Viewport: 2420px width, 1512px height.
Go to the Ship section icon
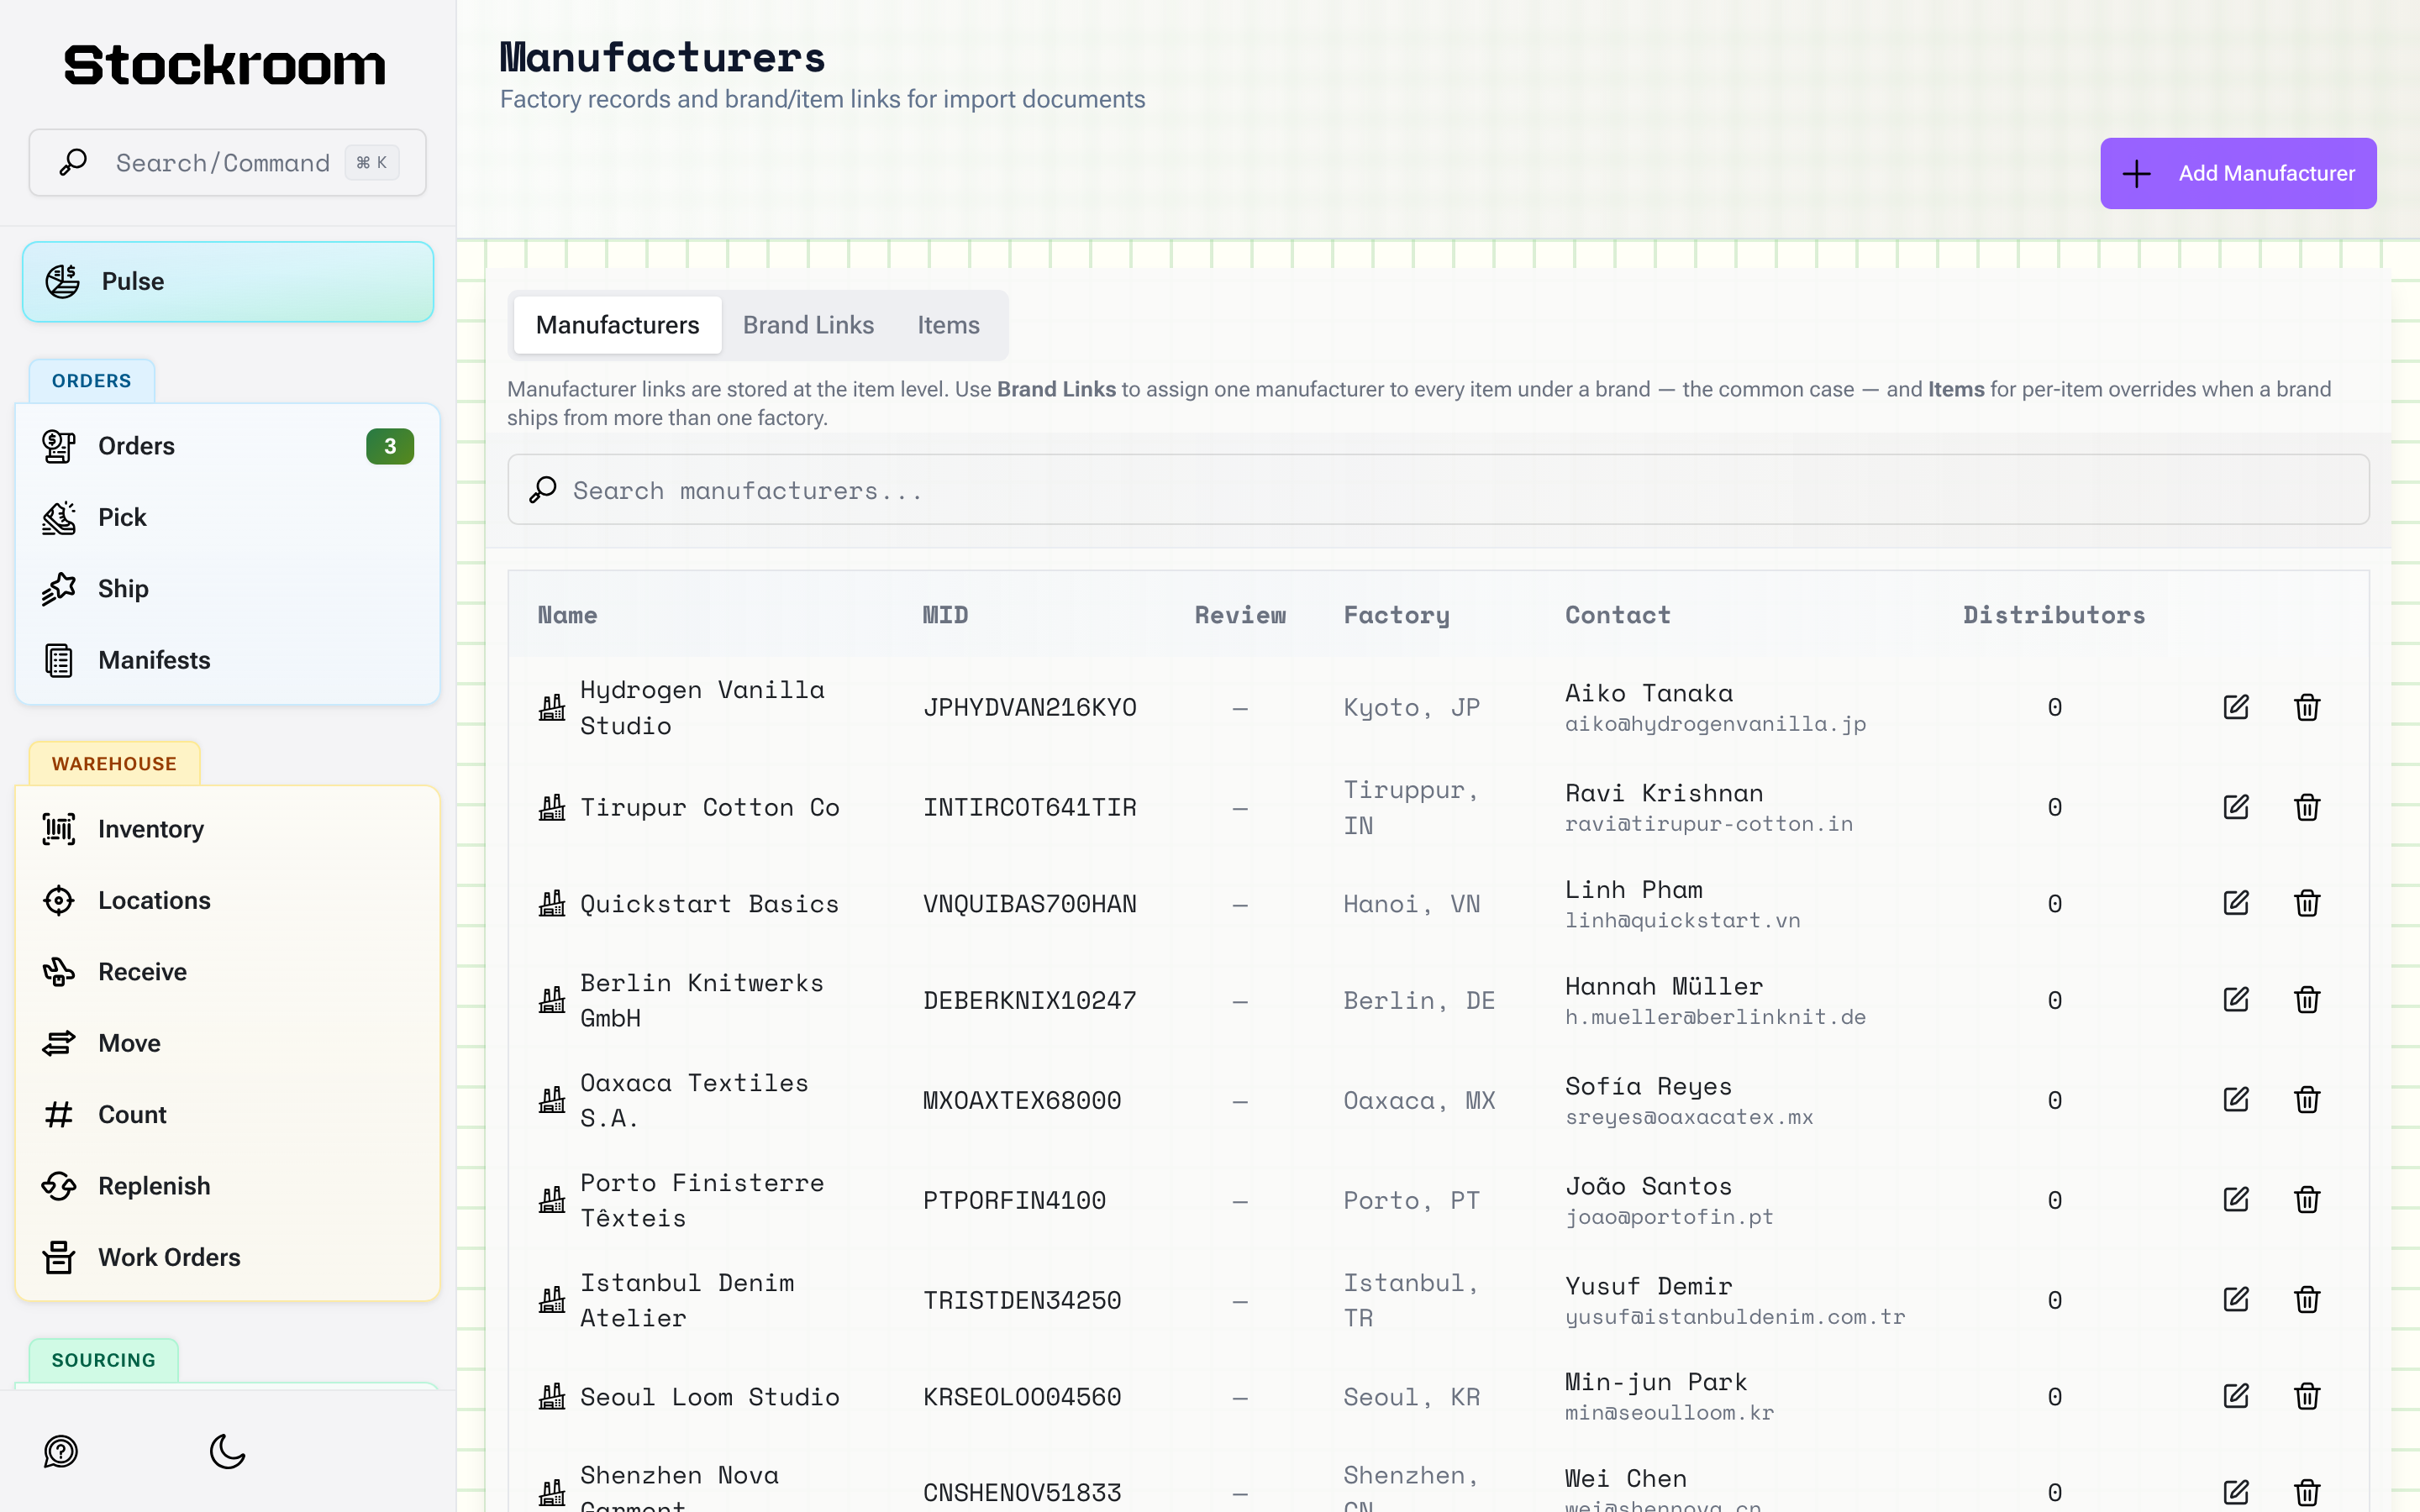coord(59,588)
